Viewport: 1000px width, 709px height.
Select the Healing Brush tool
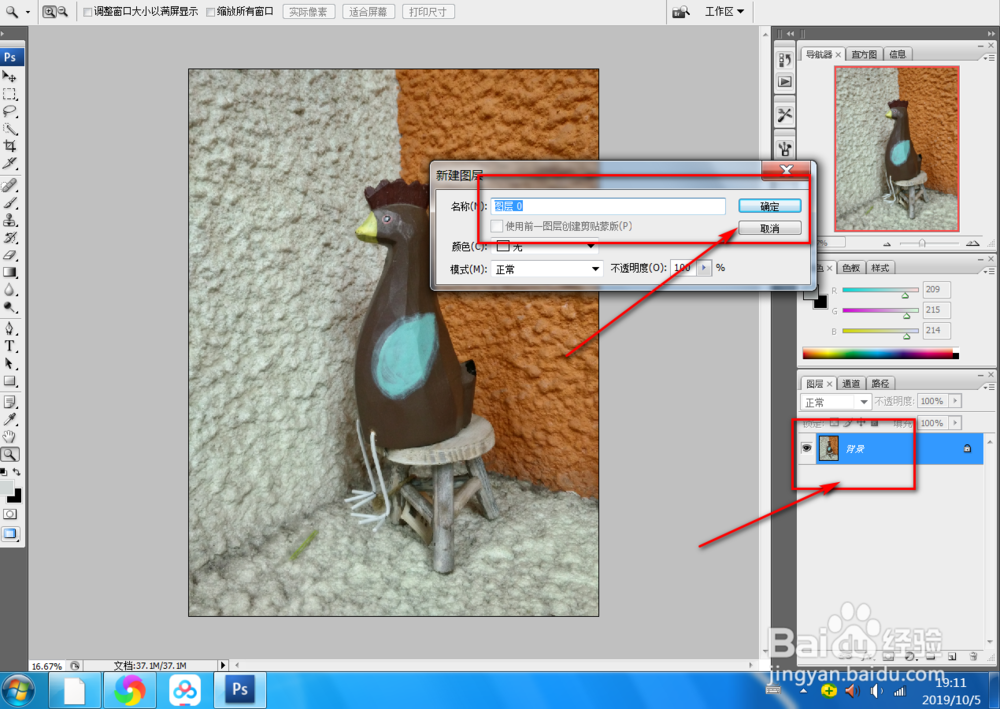pyautogui.click(x=10, y=186)
